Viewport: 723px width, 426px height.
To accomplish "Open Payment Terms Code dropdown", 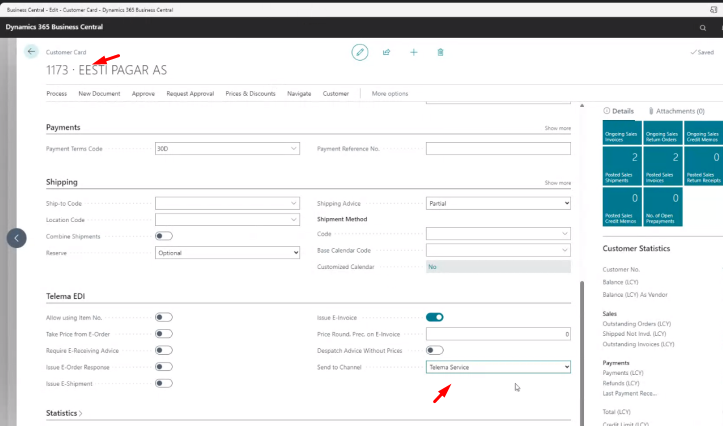I will (x=293, y=148).
